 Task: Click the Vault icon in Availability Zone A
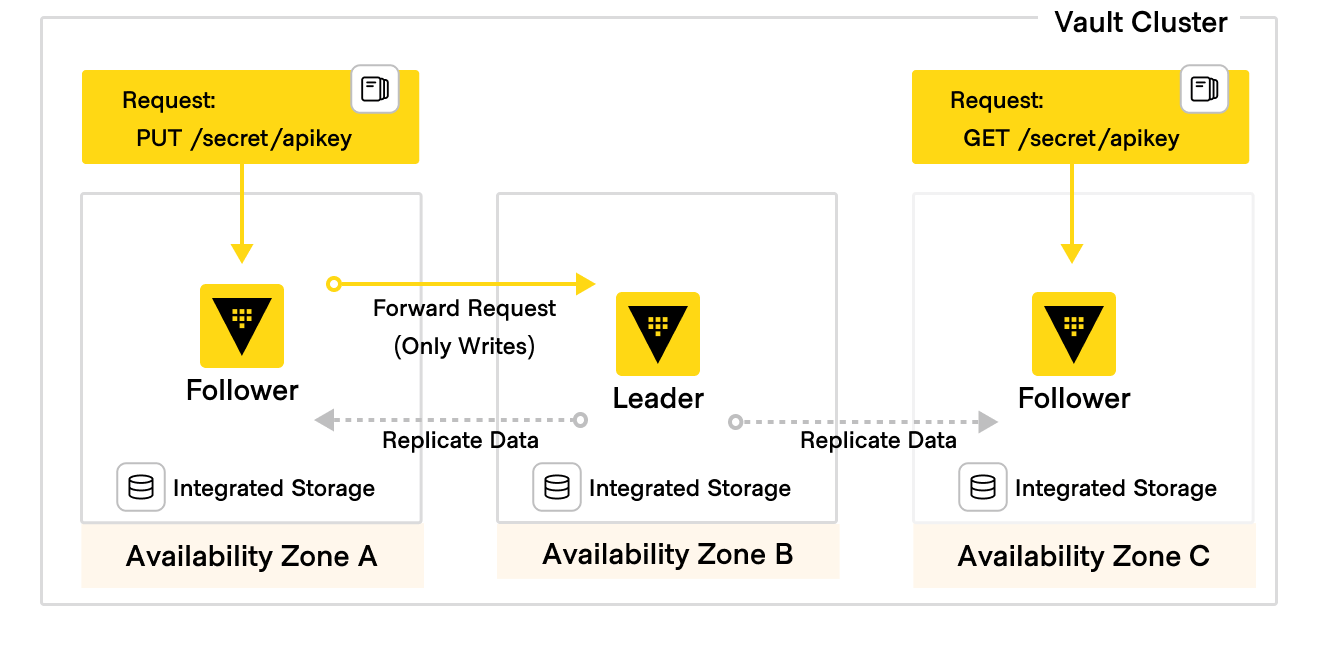tap(242, 325)
